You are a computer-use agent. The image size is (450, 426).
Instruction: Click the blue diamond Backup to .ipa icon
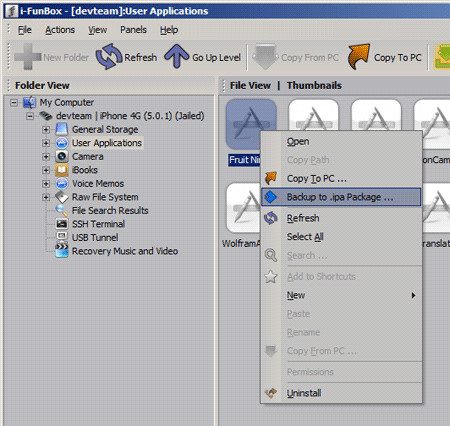(271, 197)
